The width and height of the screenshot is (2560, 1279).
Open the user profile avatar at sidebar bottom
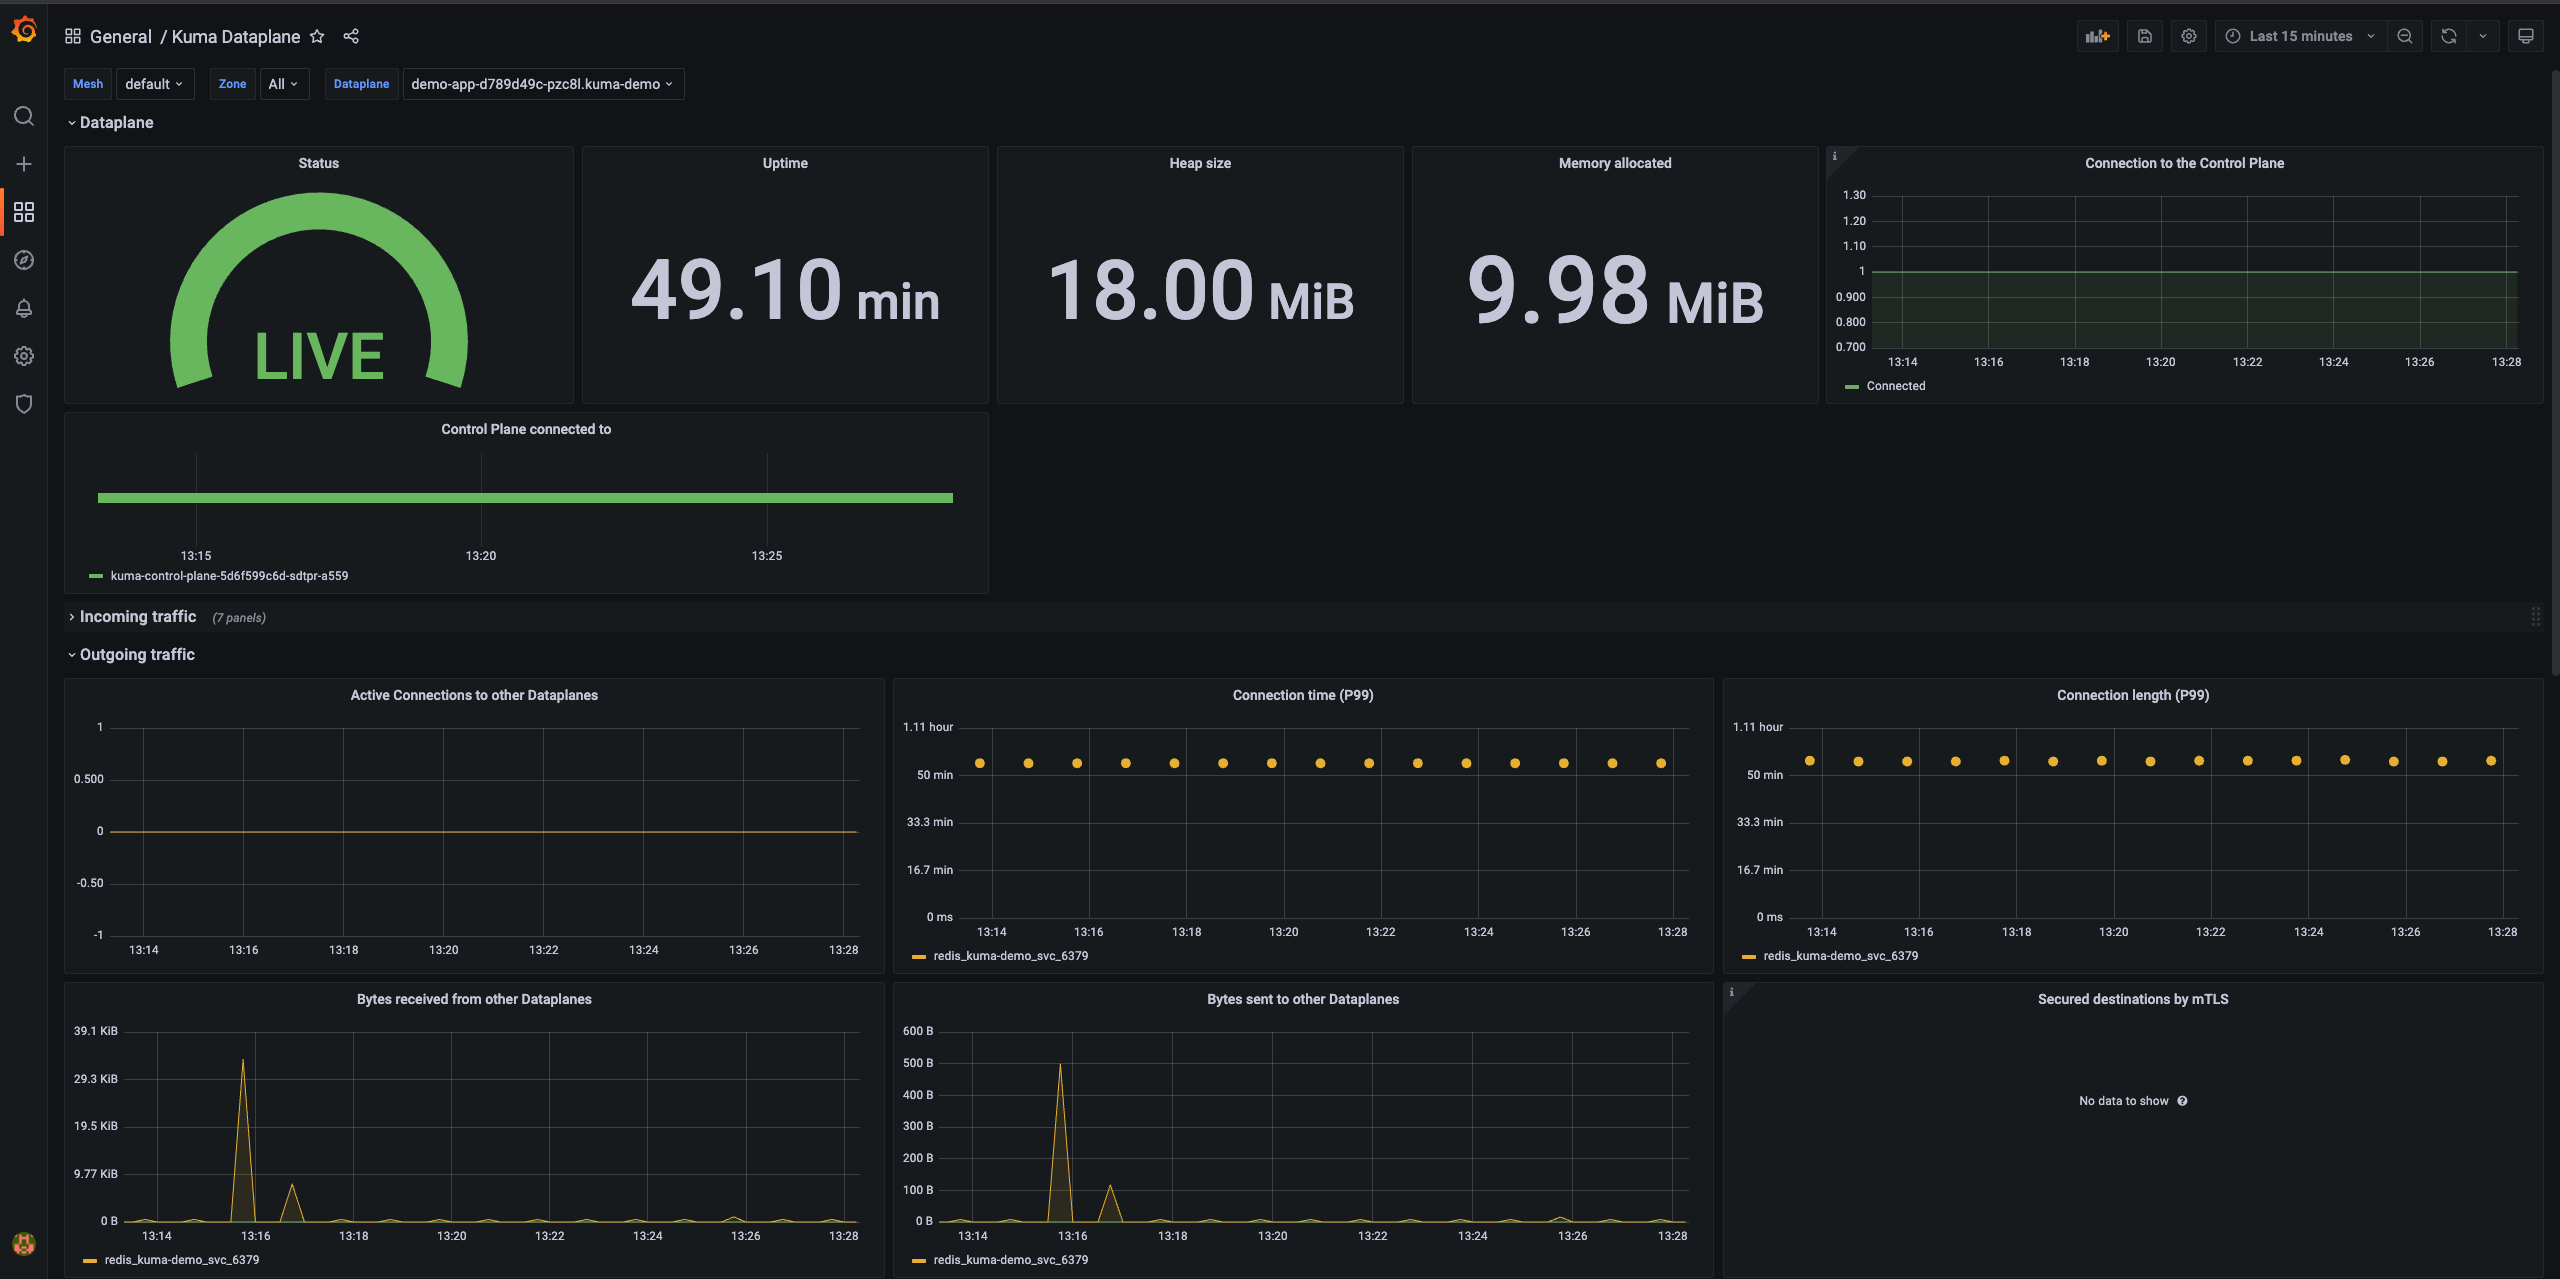(x=24, y=1244)
